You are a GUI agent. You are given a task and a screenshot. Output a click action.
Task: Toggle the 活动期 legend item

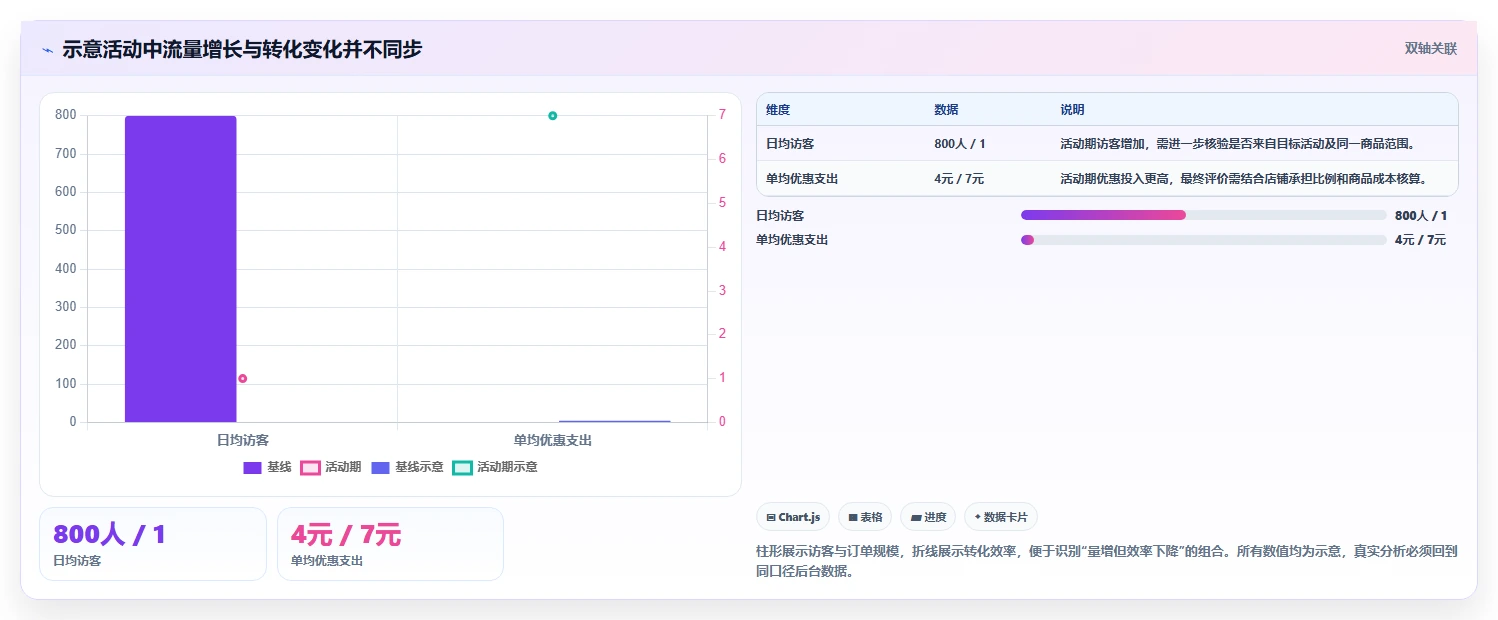point(331,467)
